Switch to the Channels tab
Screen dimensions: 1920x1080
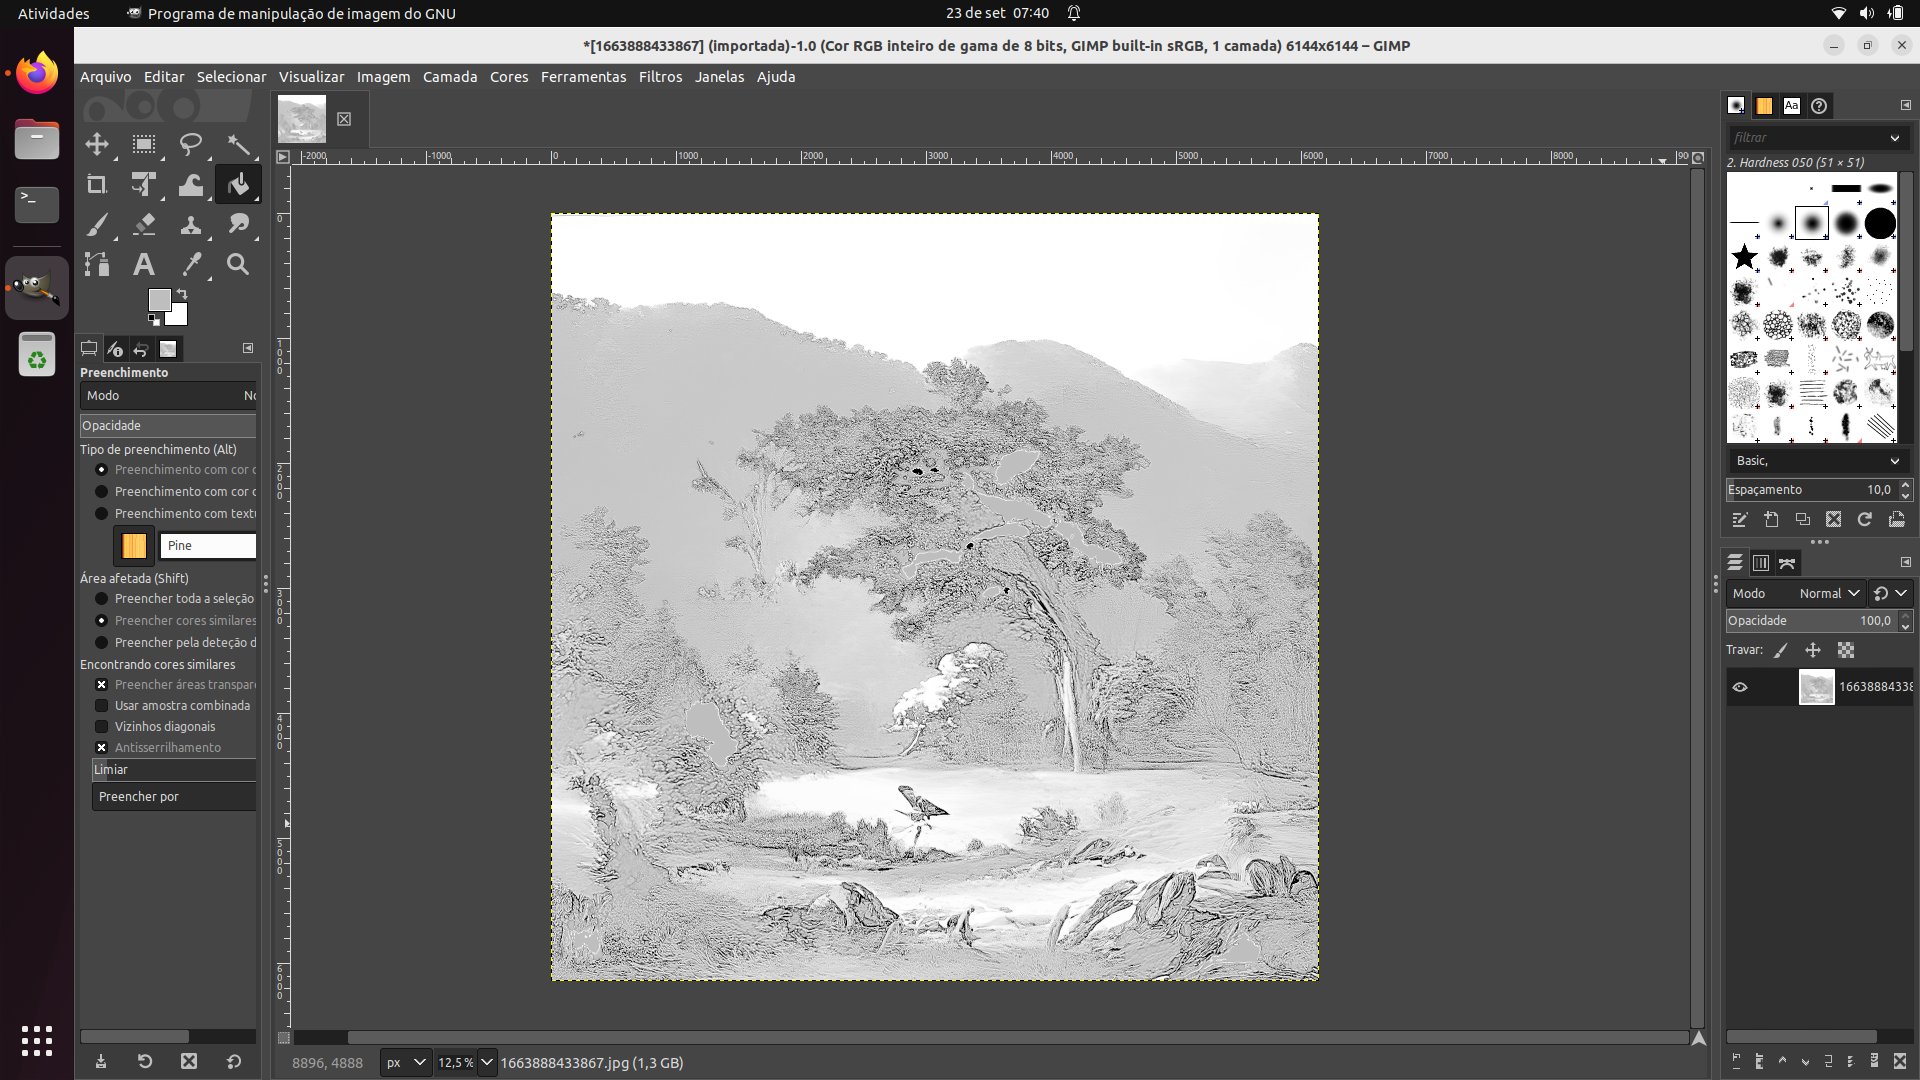click(x=1761, y=563)
